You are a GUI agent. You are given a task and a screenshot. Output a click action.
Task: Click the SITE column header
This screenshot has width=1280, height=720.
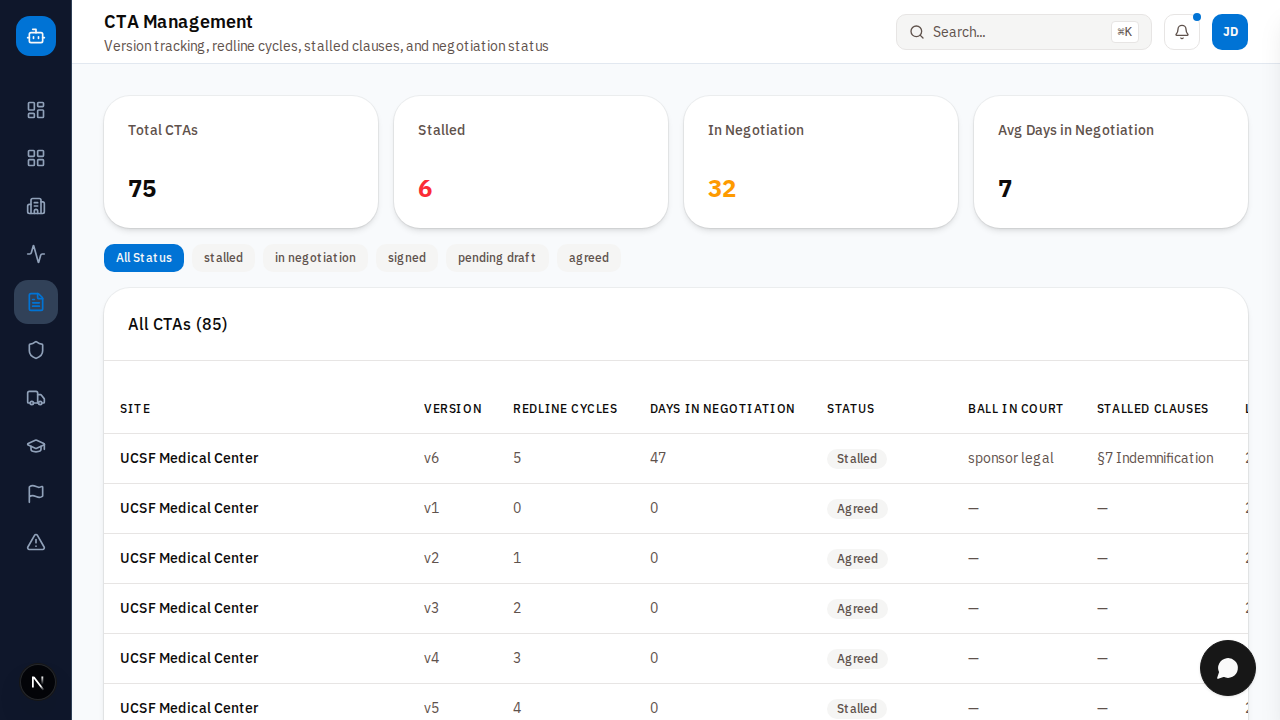coord(135,409)
